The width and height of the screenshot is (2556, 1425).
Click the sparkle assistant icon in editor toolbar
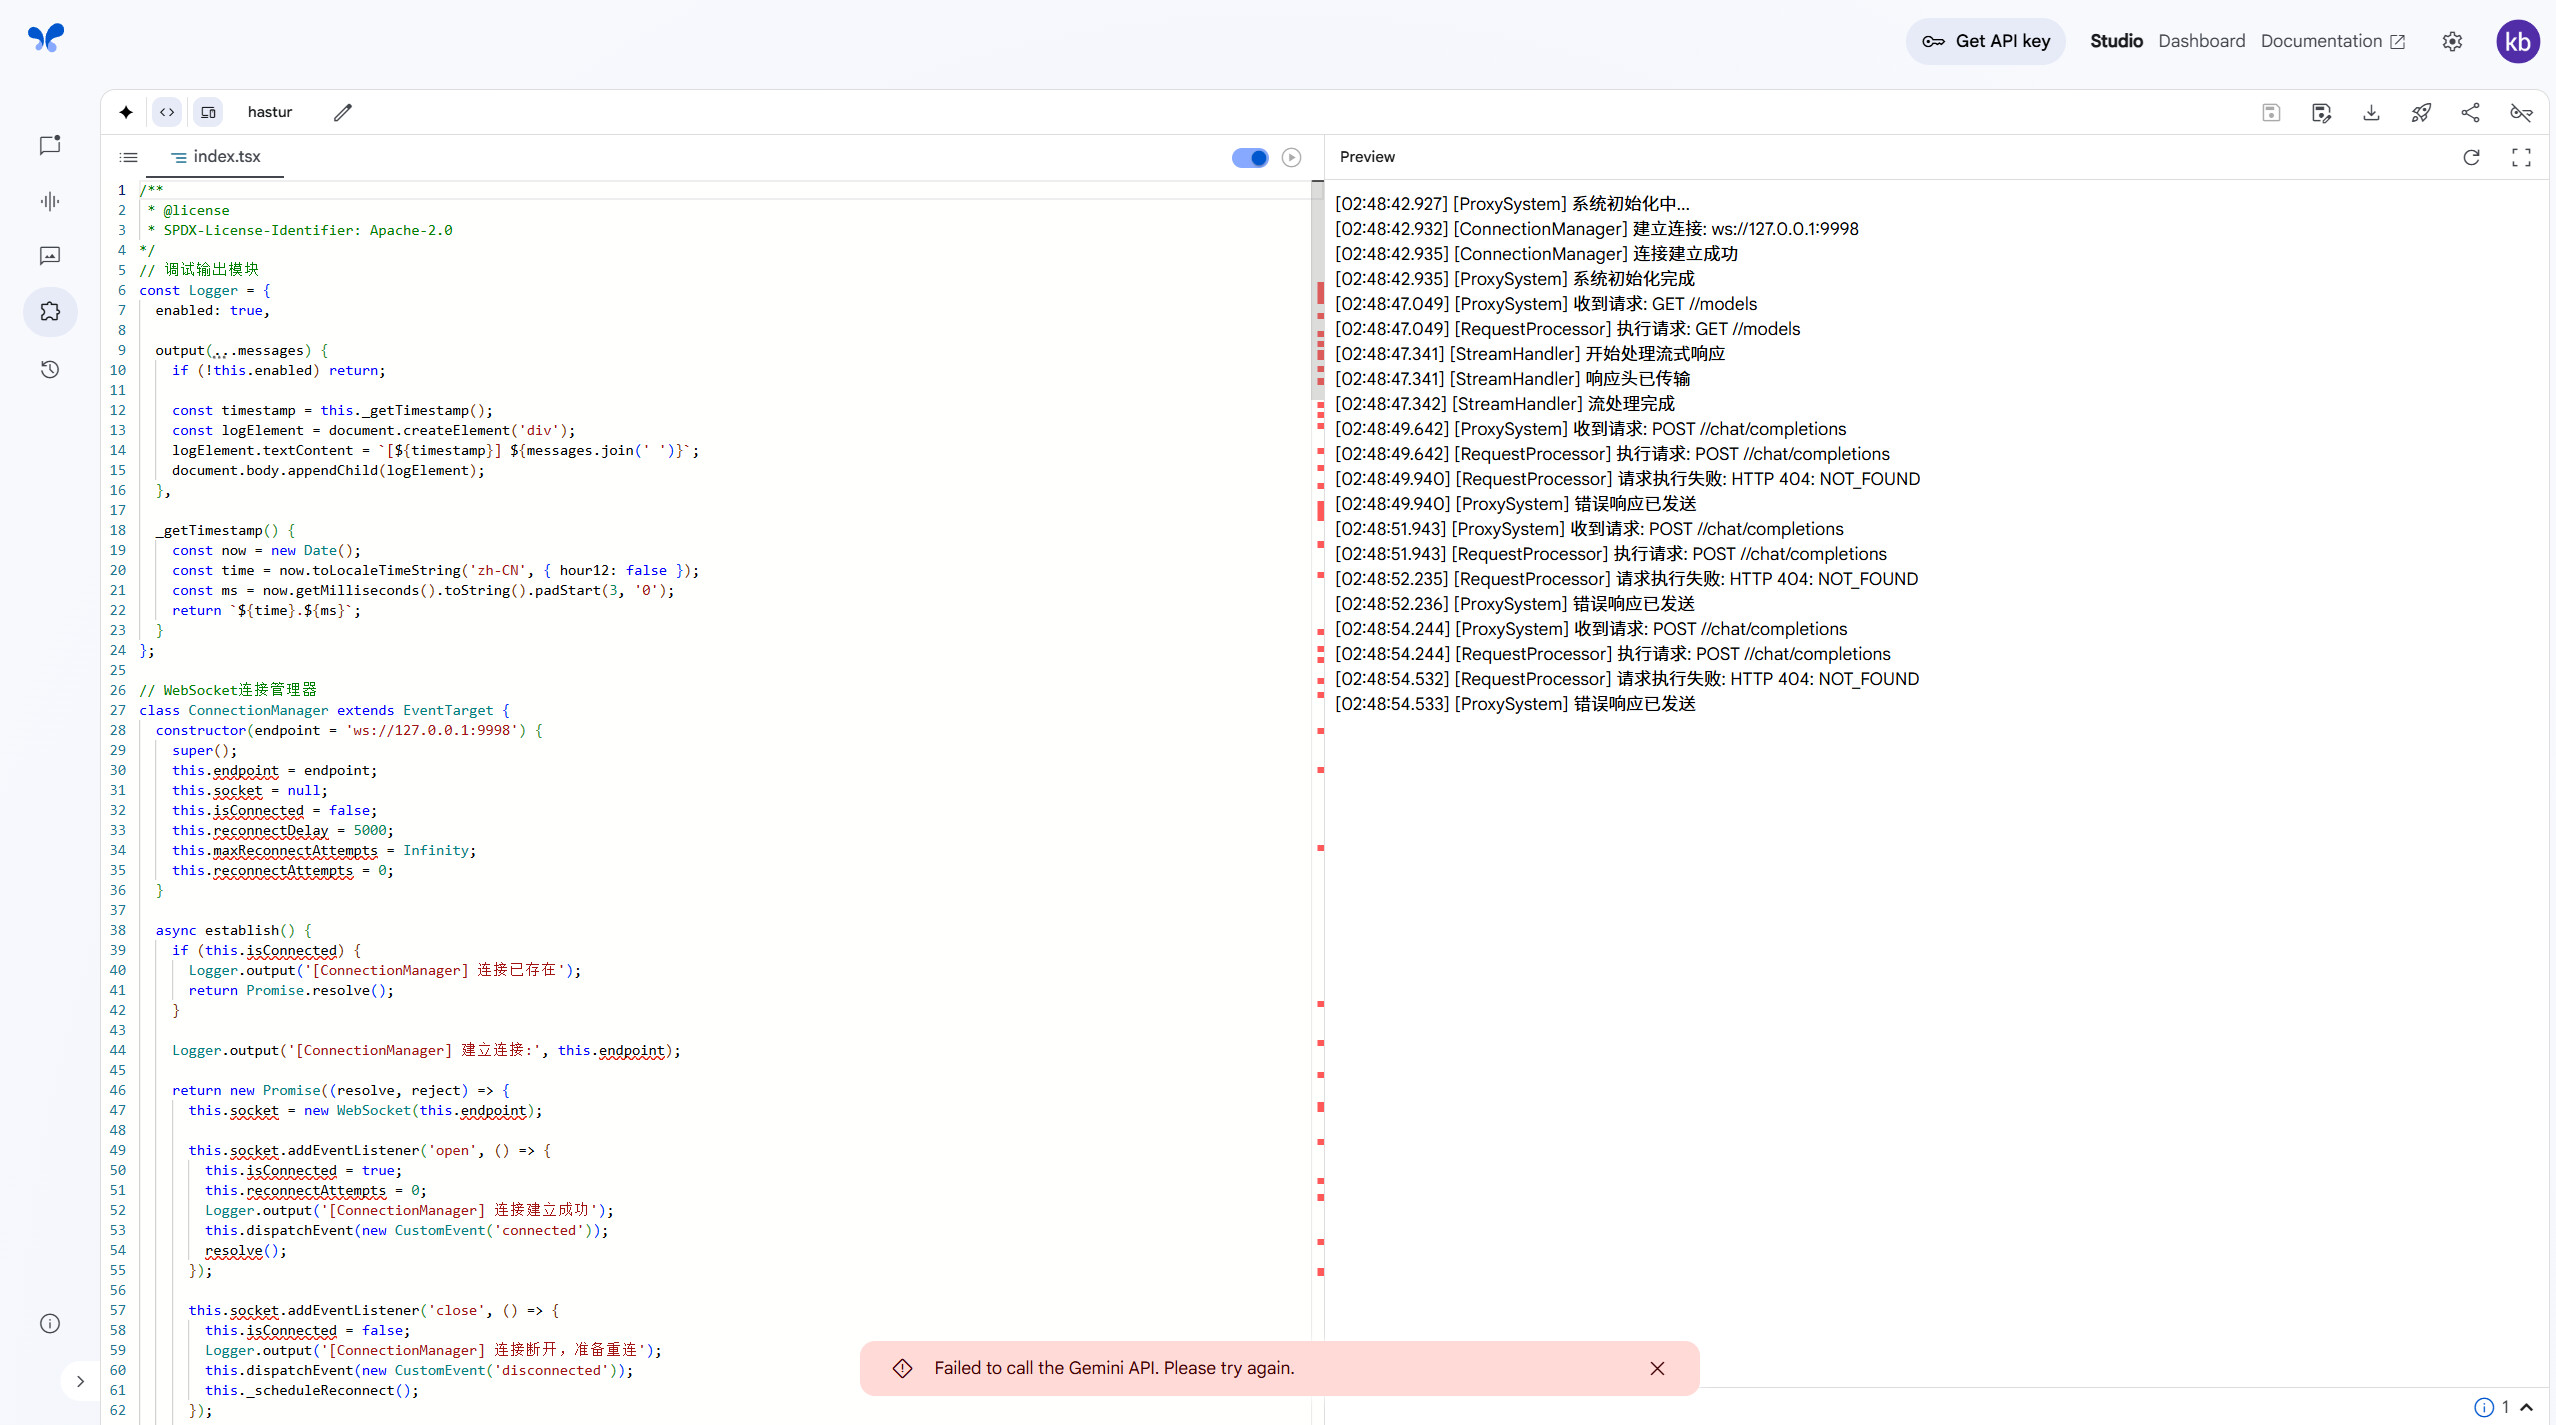(x=126, y=112)
